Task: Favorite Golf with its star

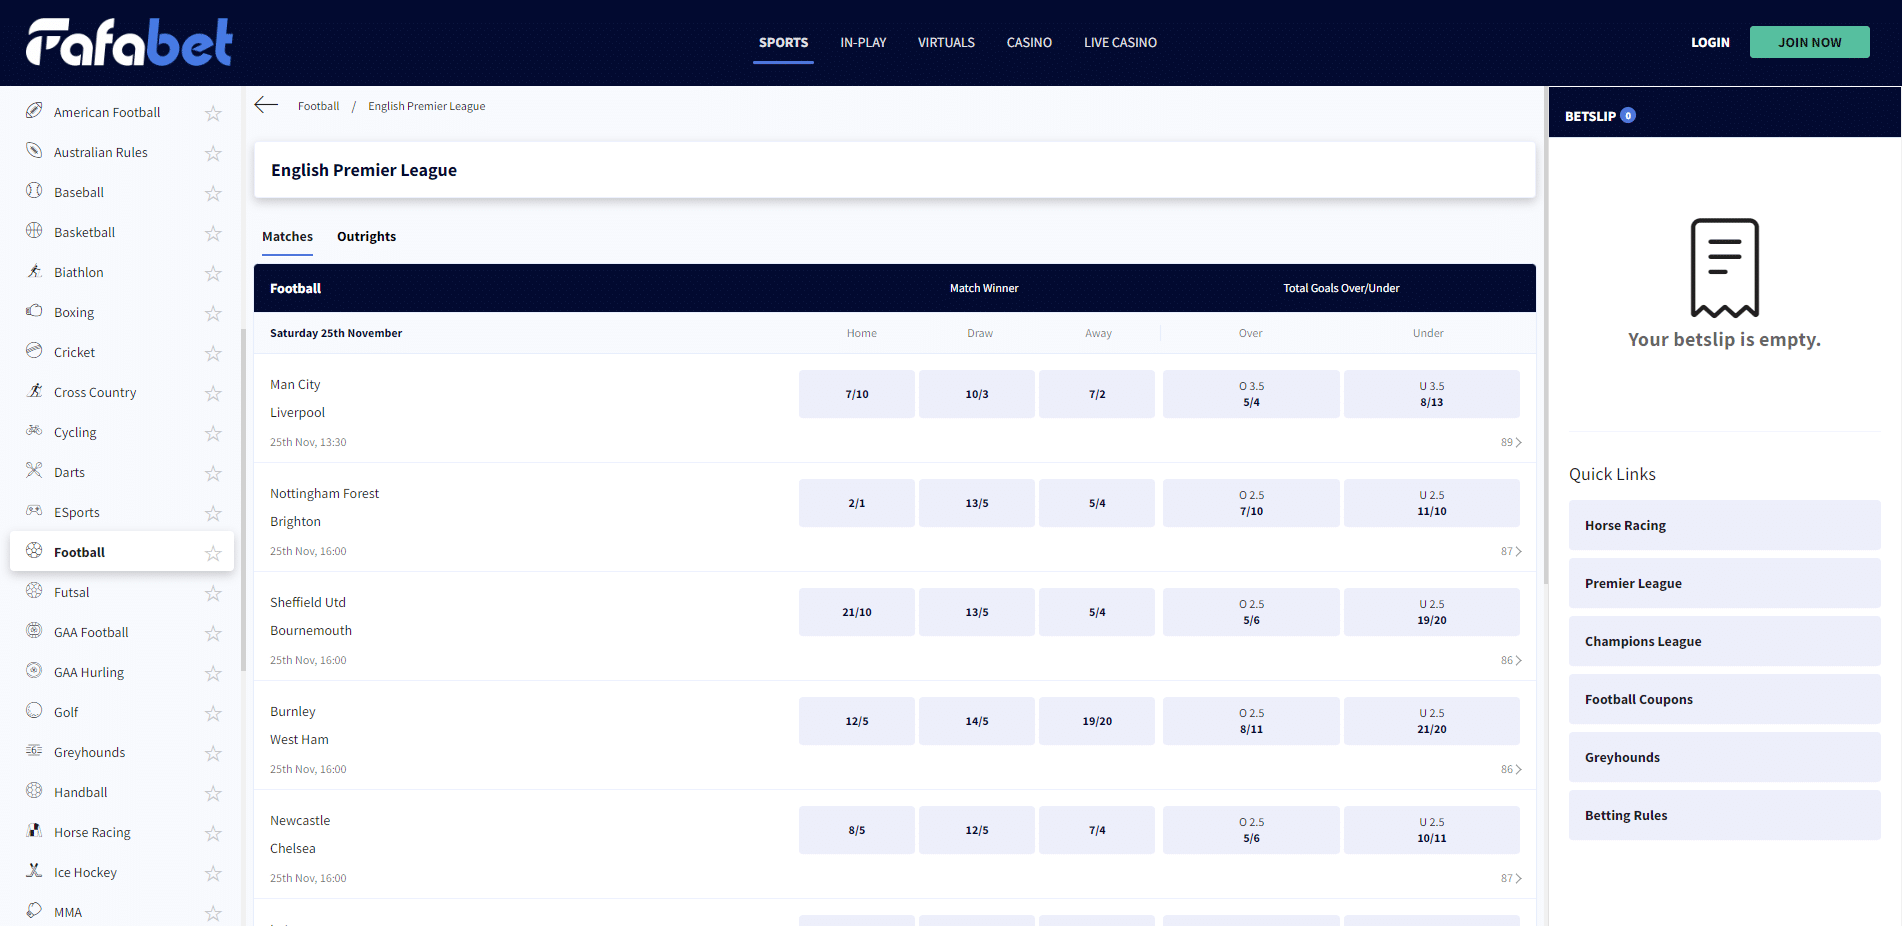Action: pos(213,713)
